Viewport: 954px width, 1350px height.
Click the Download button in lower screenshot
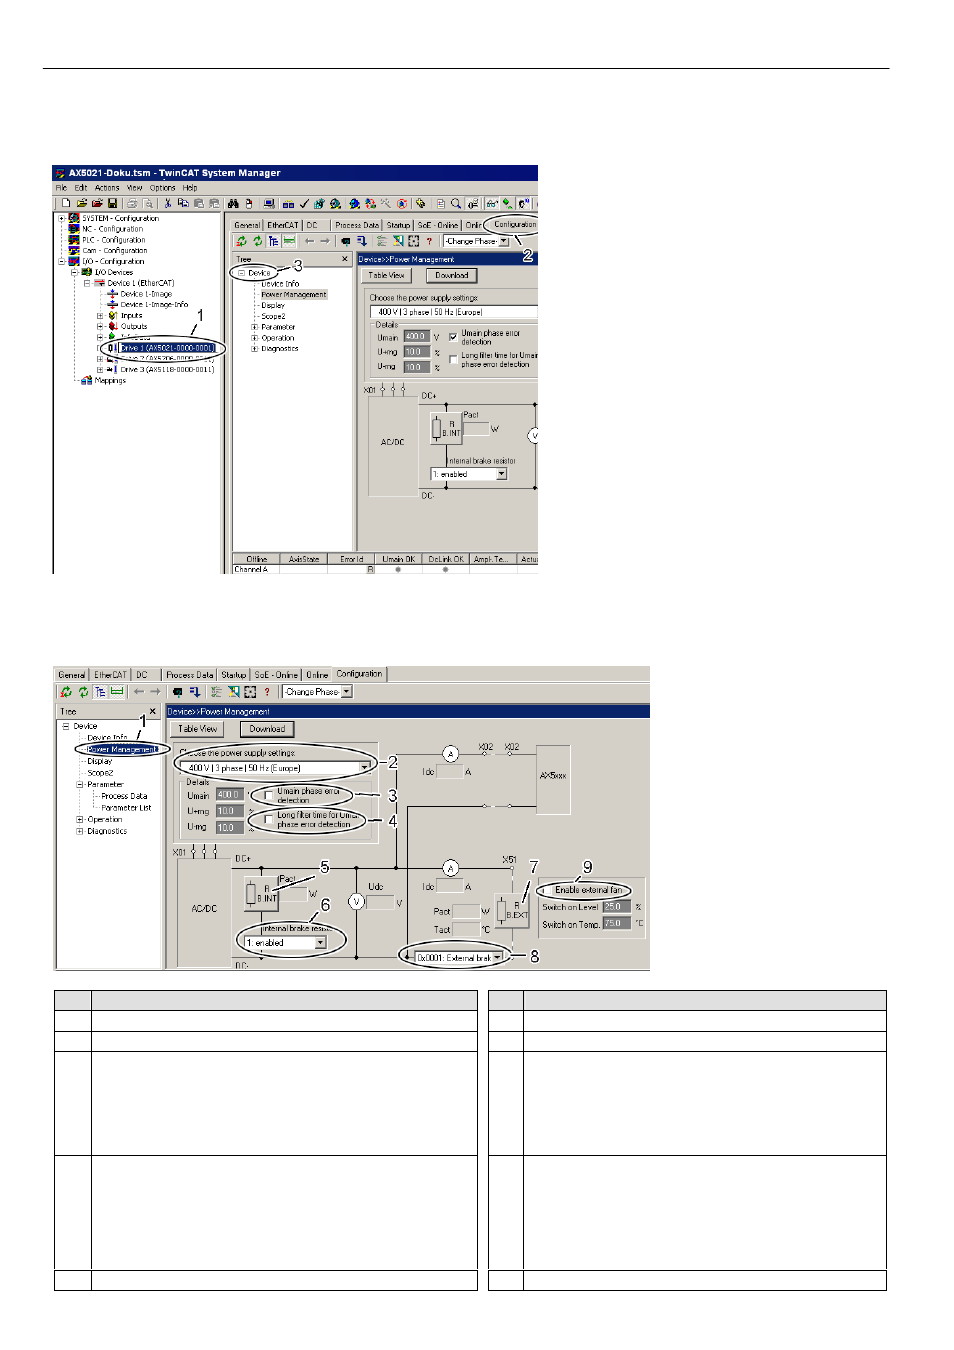(267, 729)
